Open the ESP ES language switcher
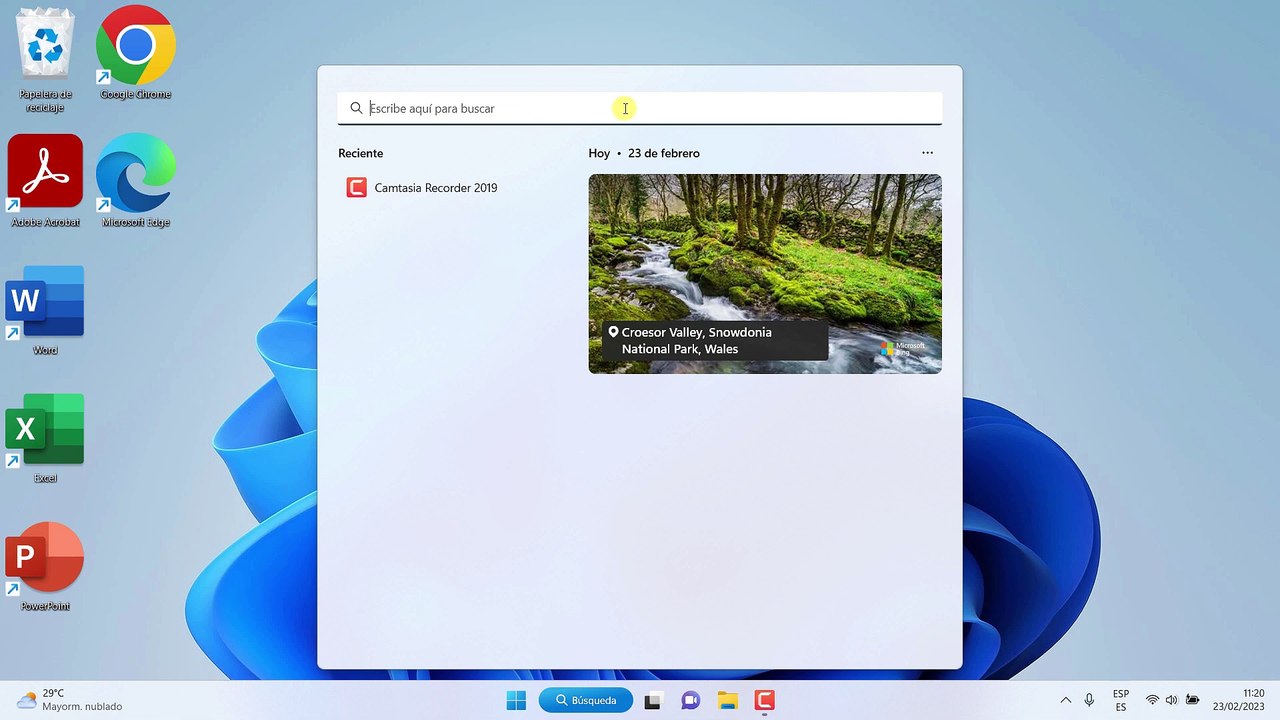 [x=1121, y=700]
